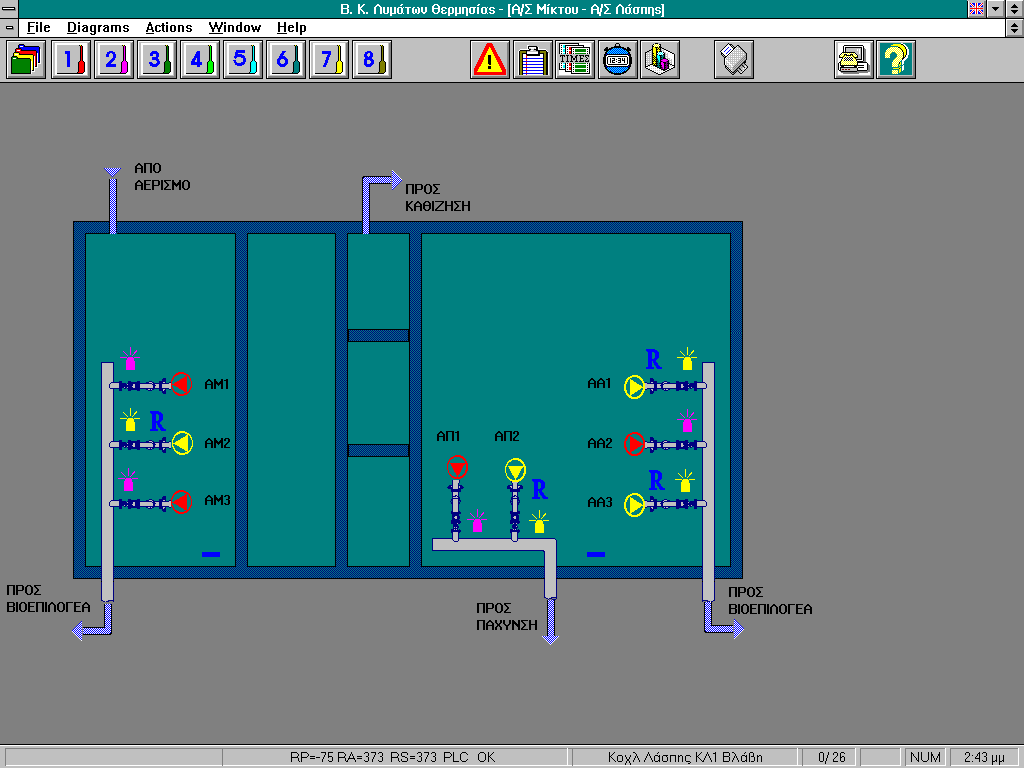Open the telephone computer communication icon
Viewport: 1024px width, 768px height.
854,60
